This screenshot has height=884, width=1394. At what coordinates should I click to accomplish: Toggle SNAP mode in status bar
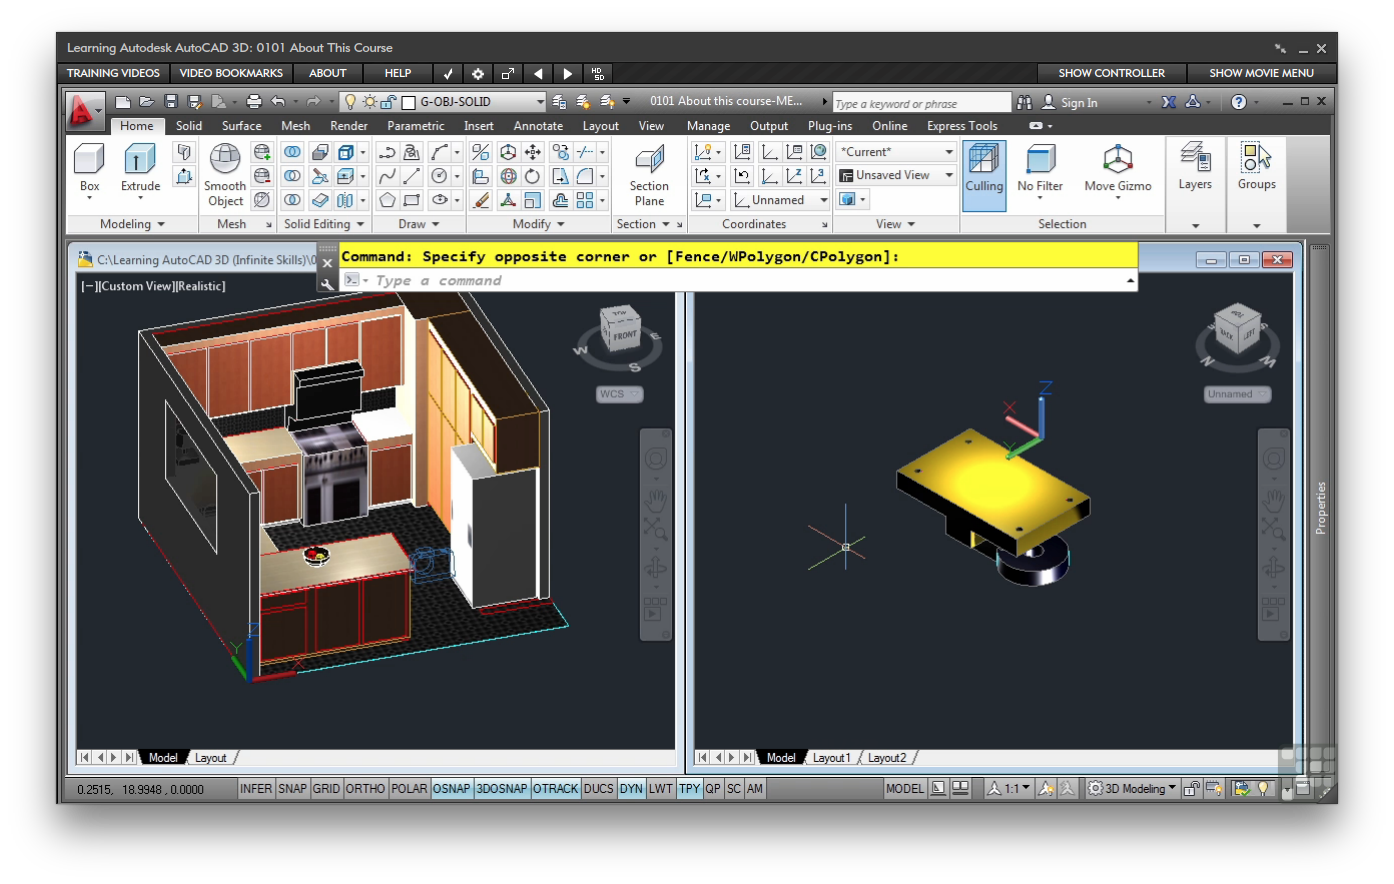[292, 789]
